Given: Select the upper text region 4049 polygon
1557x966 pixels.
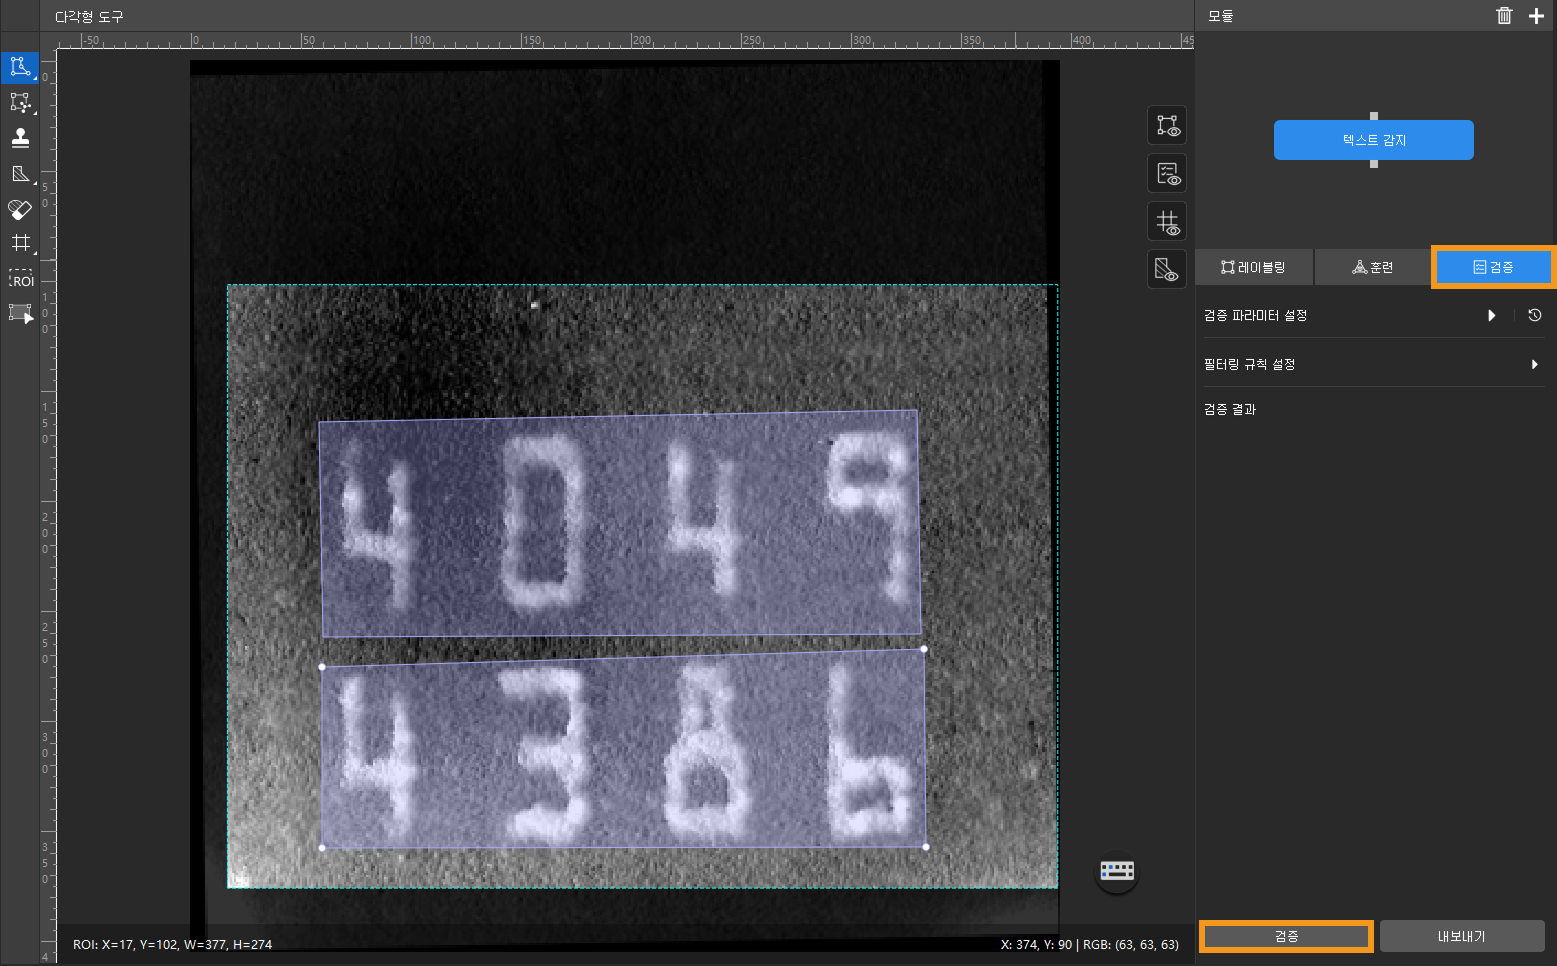Looking at the screenshot, I should coord(620,523).
